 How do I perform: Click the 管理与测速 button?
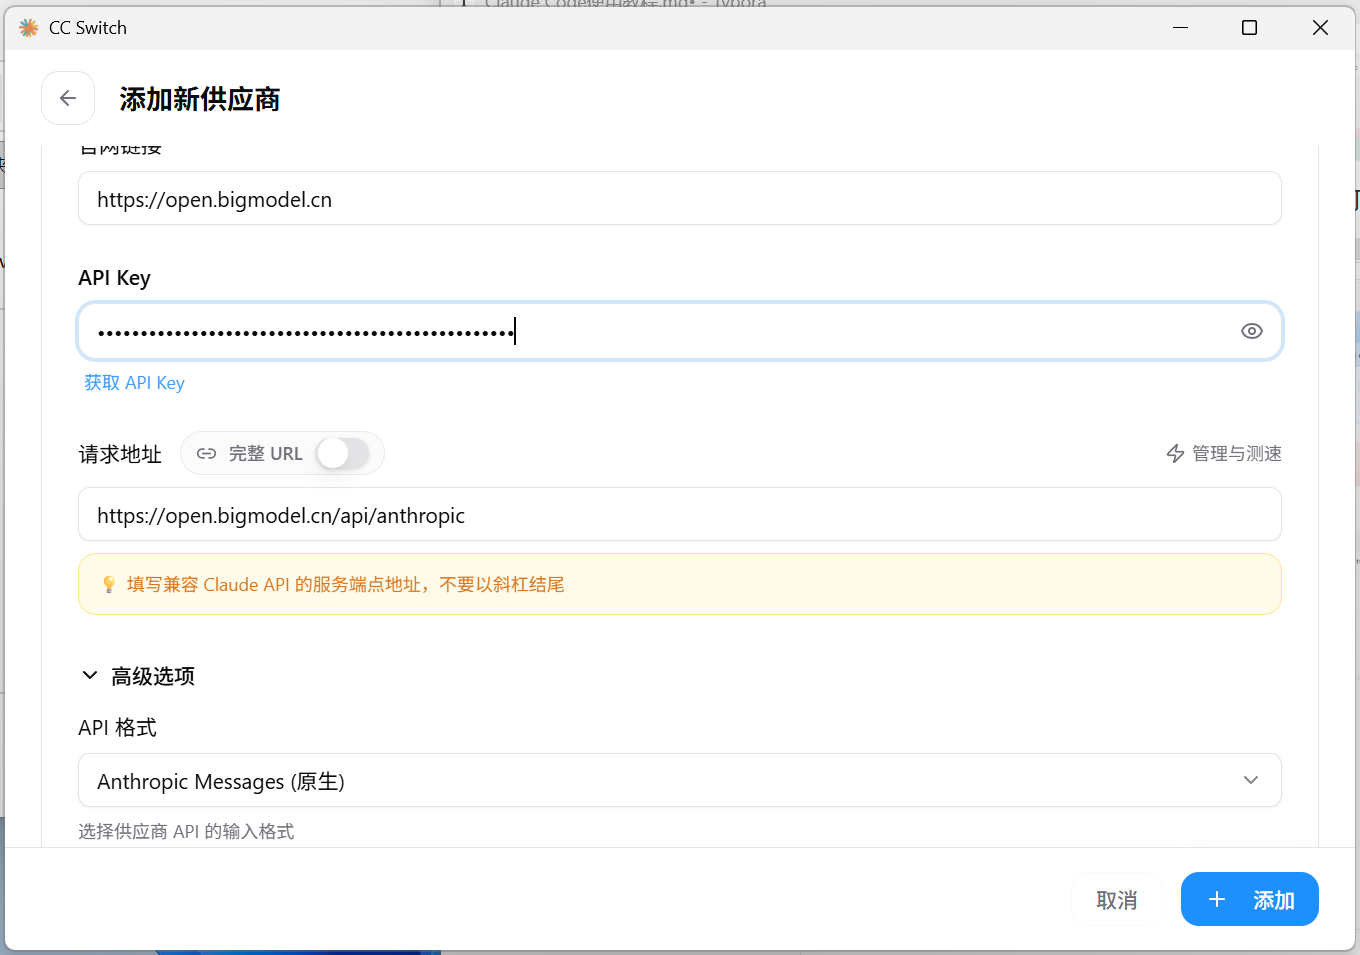[x=1224, y=454]
